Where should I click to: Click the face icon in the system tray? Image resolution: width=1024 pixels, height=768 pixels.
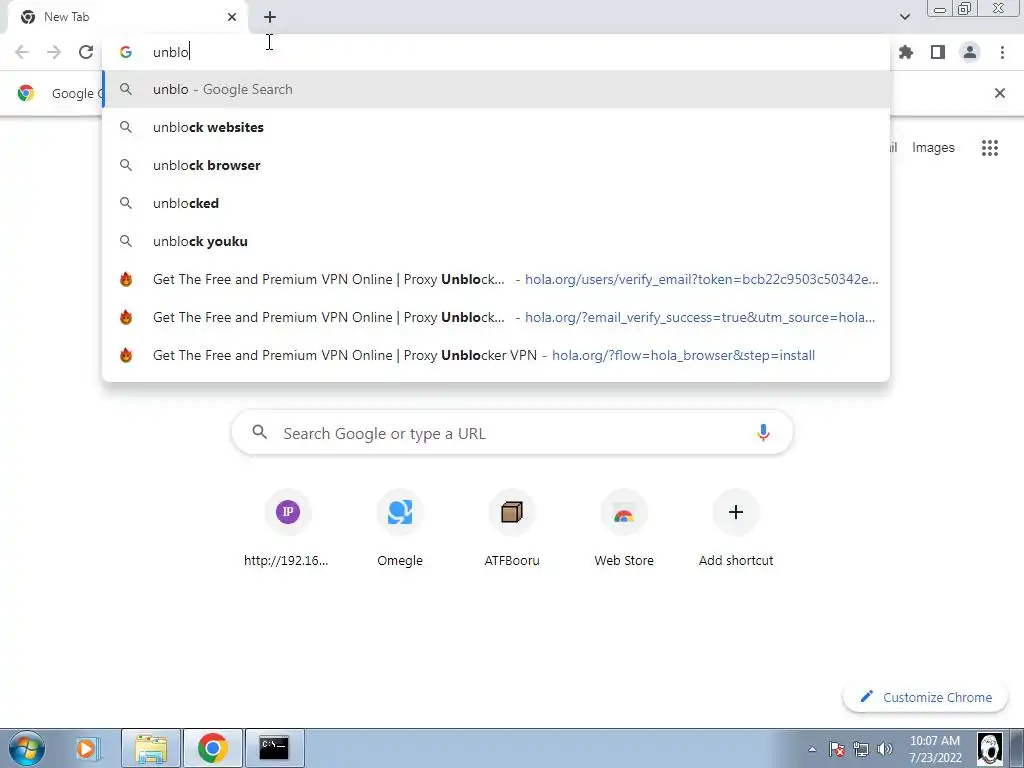(989, 748)
